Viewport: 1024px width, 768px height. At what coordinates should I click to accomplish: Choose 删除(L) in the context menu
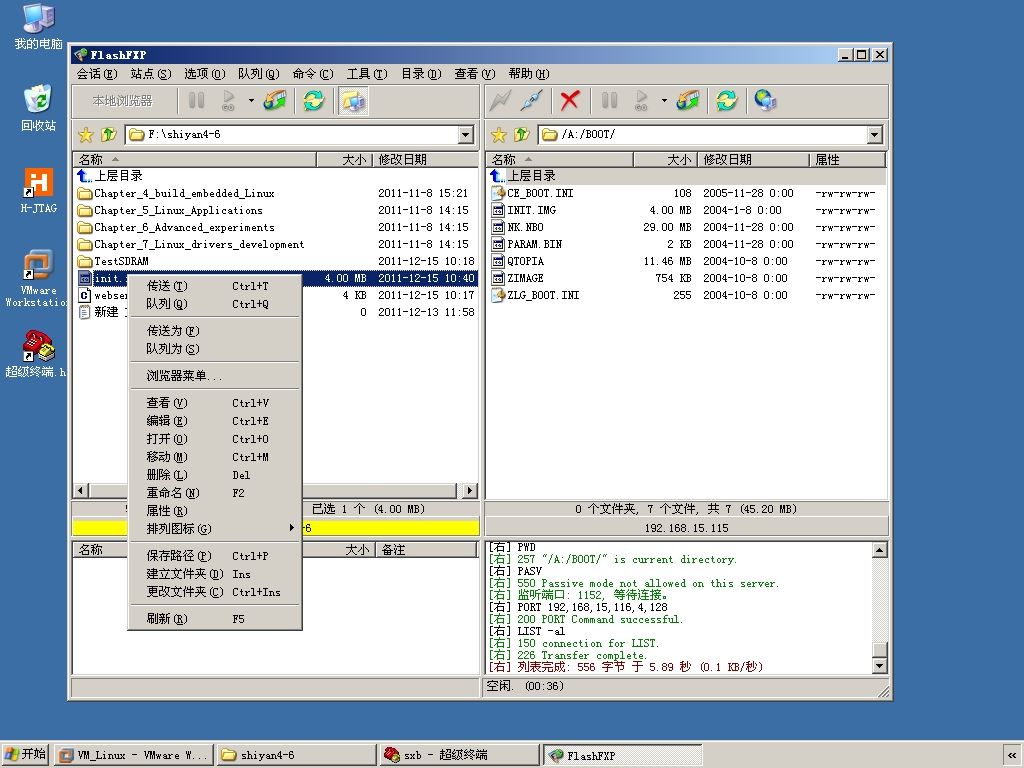pyautogui.click(x=215, y=475)
